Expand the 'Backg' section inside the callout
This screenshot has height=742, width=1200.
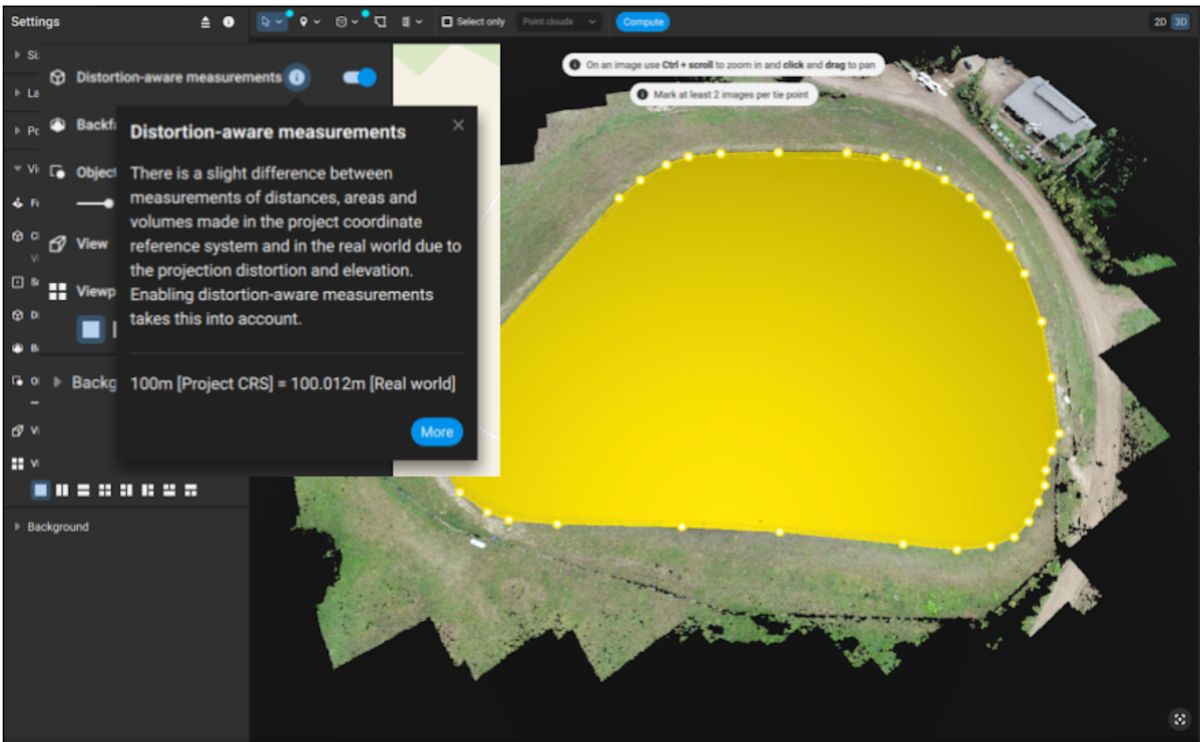pos(57,382)
